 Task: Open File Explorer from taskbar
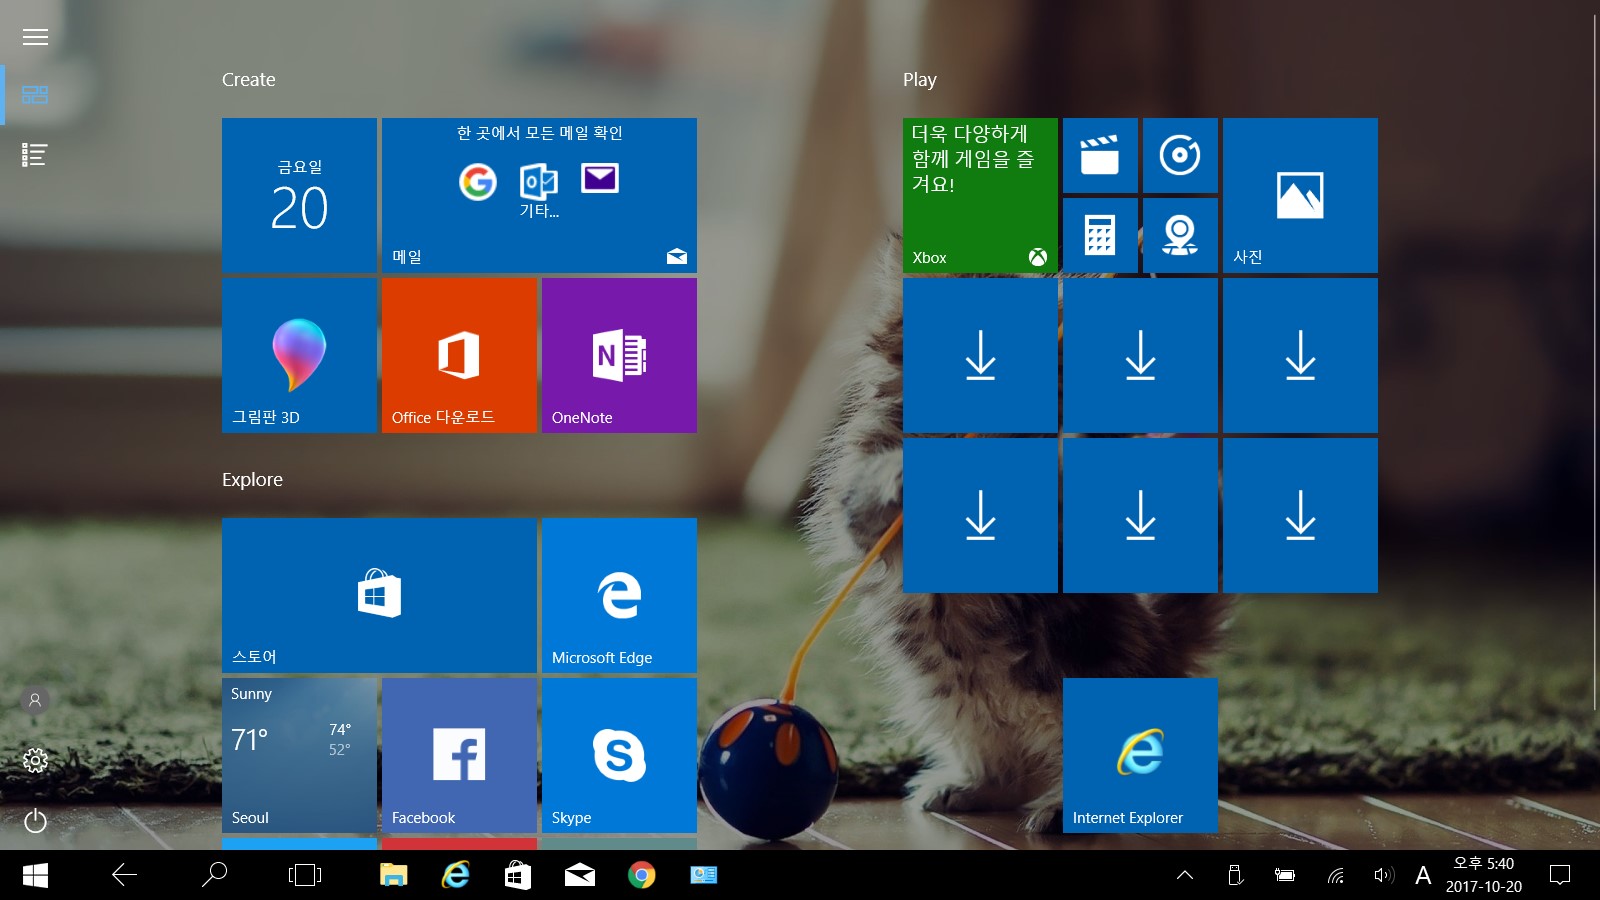pos(394,875)
